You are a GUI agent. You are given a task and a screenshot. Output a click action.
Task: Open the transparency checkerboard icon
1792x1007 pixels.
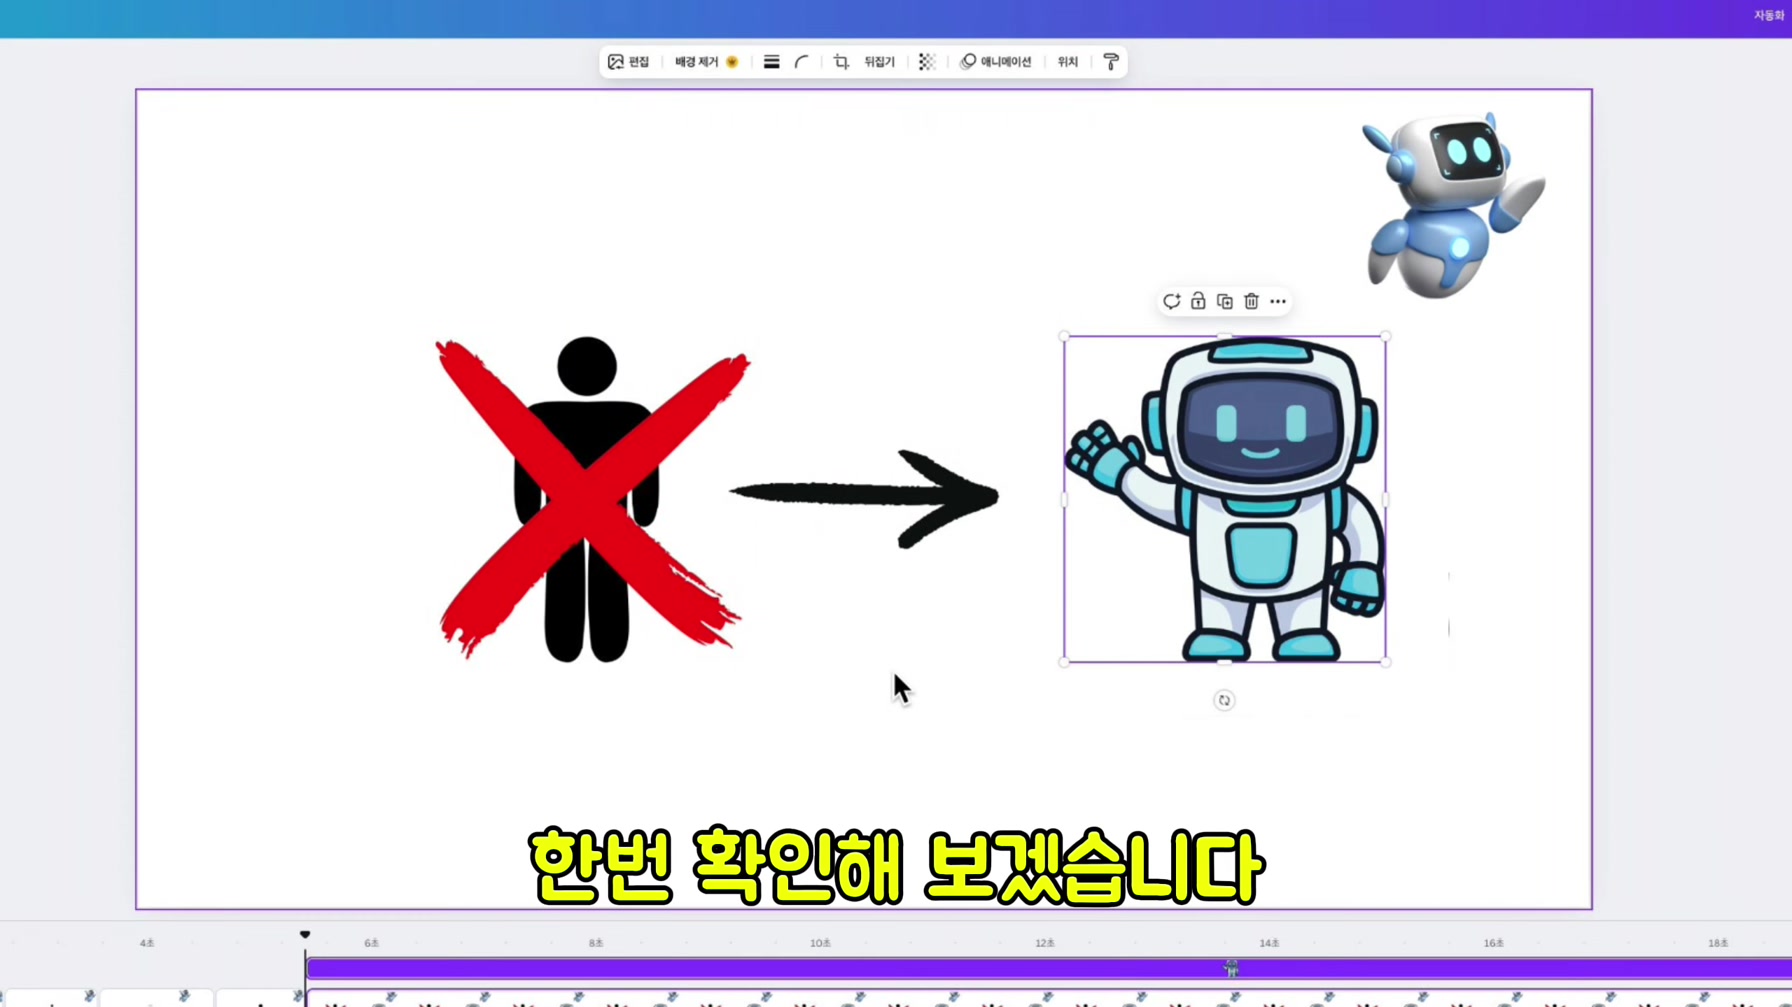tap(926, 62)
